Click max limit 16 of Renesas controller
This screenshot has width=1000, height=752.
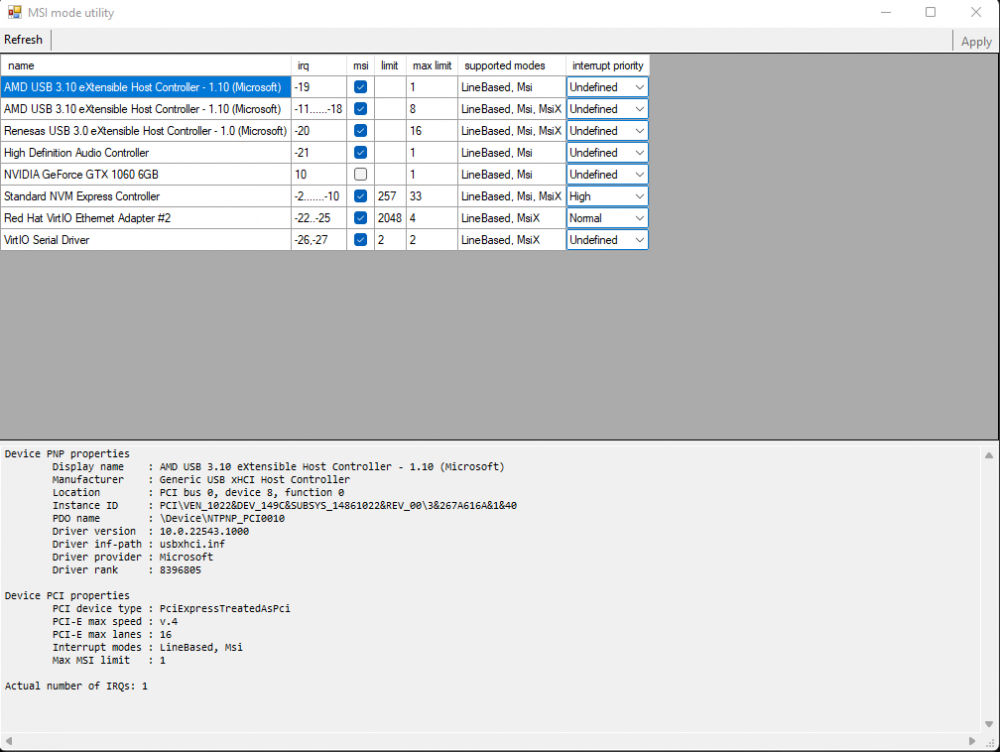pyautogui.click(x=432, y=131)
